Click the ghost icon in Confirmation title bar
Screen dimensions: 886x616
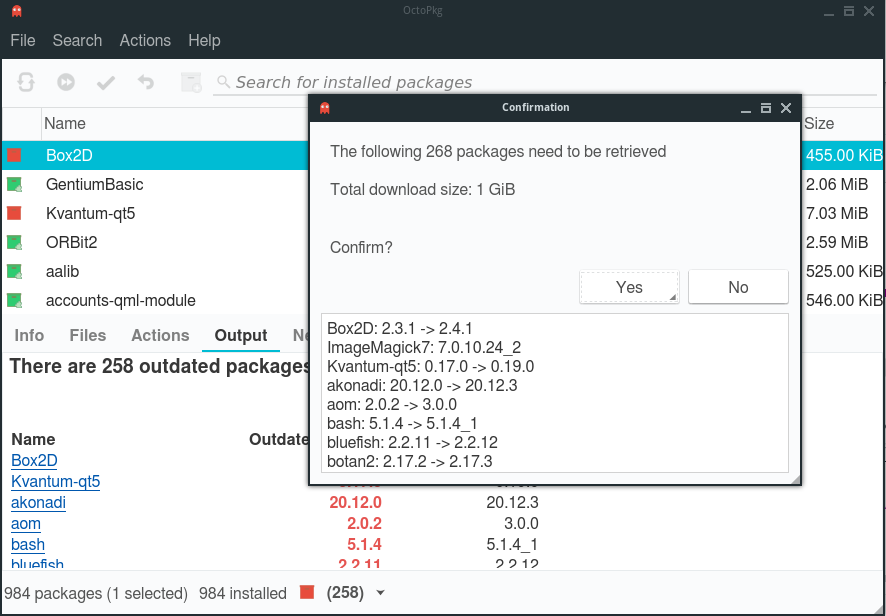click(x=324, y=108)
